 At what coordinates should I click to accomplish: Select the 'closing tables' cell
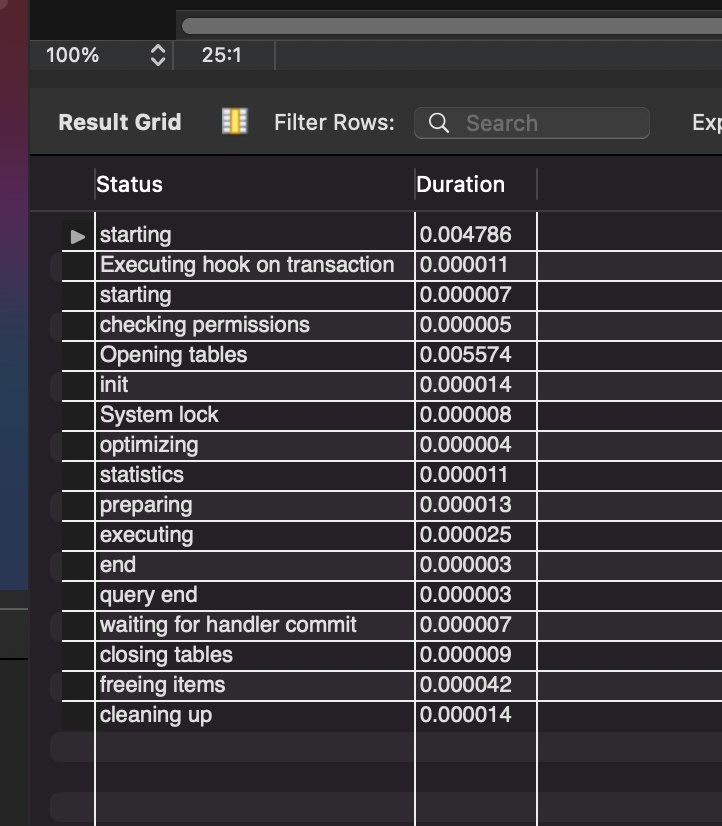[255, 655]
